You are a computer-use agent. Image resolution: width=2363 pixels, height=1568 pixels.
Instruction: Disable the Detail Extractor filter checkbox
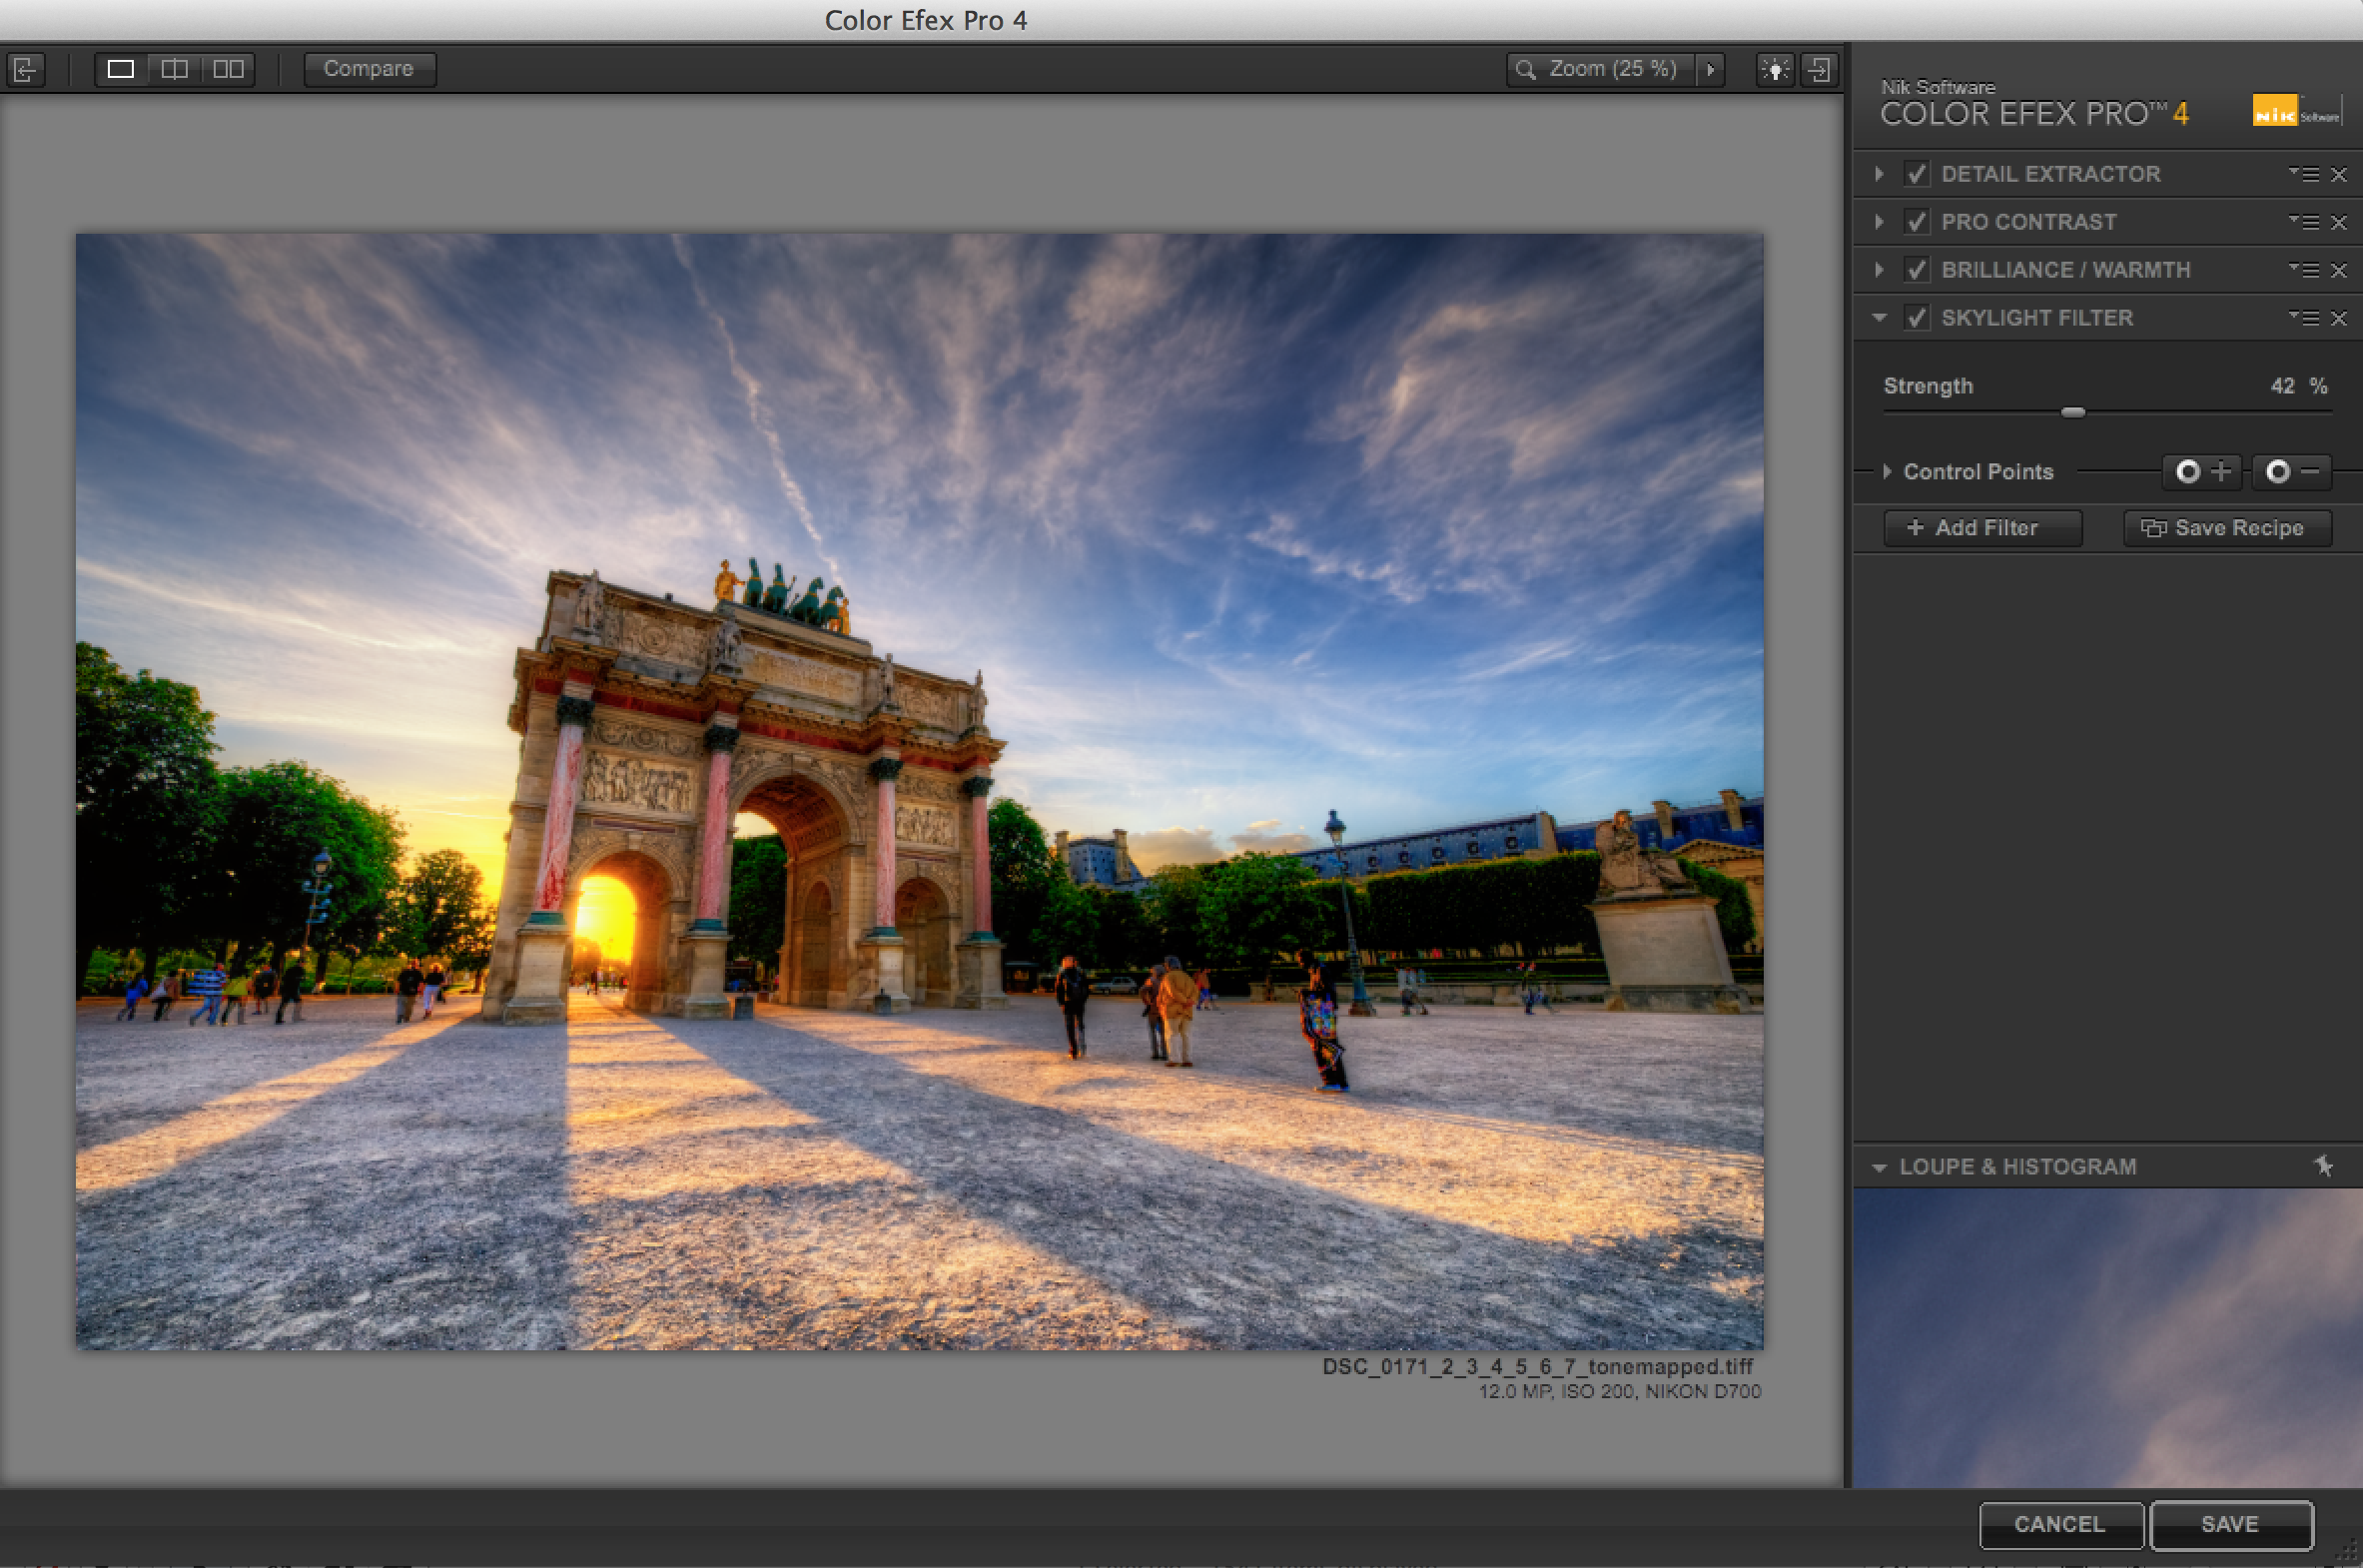tap(1916, 174)
